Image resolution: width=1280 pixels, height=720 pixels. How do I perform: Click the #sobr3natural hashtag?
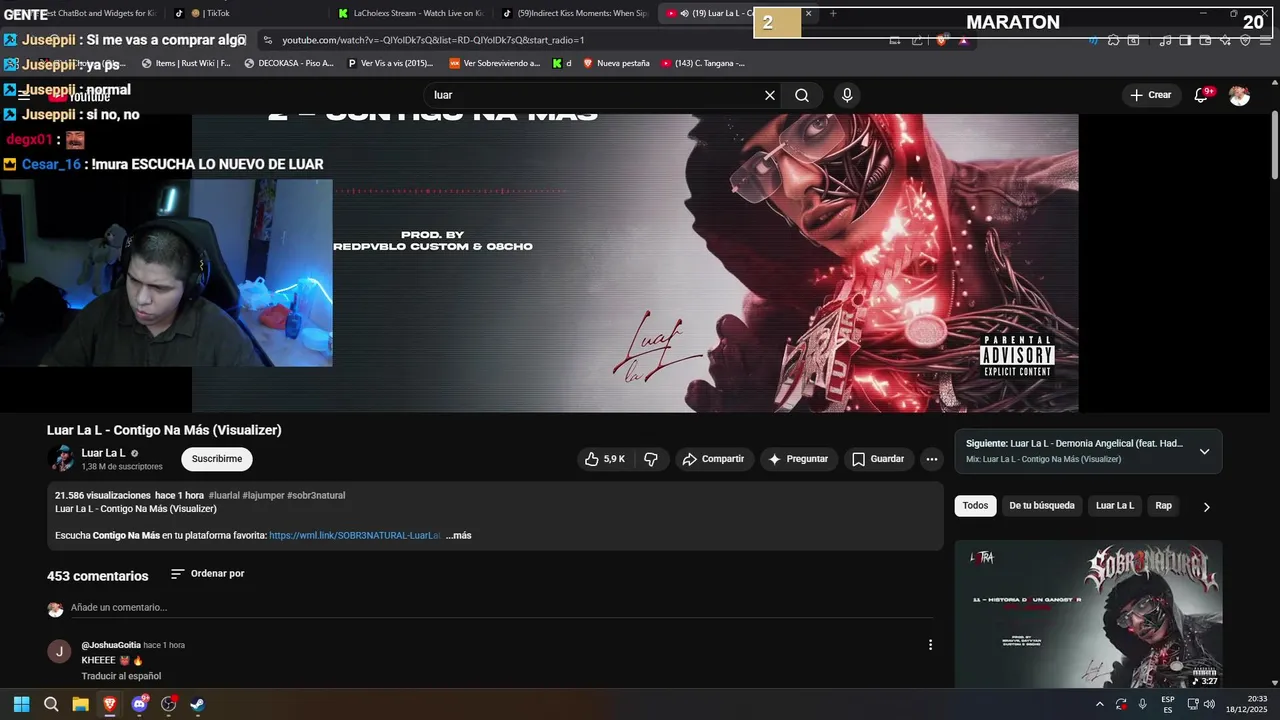(316, 495)
